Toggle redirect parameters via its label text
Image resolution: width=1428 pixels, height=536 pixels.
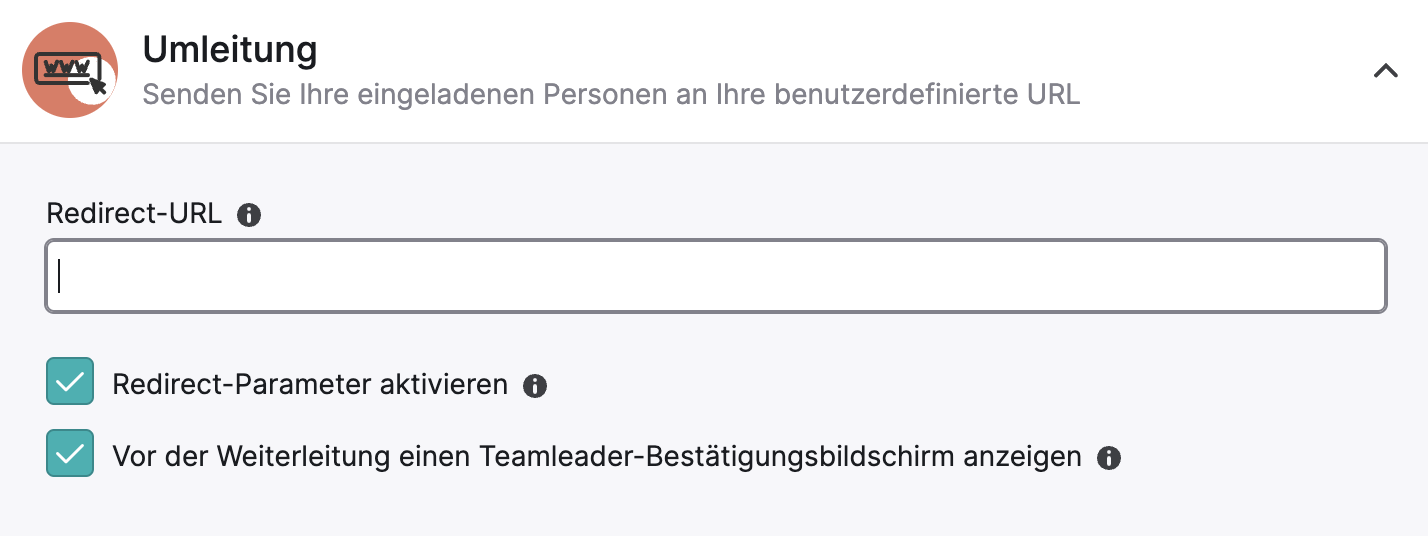[x=310, y=385]
